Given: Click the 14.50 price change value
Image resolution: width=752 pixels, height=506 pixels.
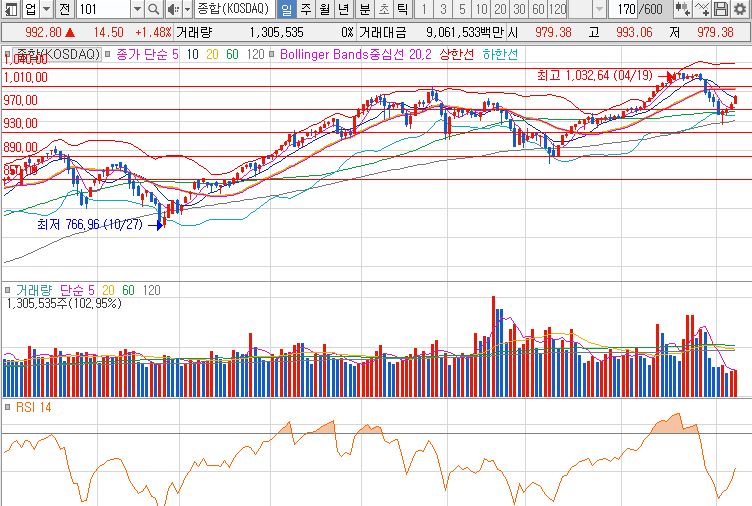Looking at the screenshot, I should [x=108, y=33].
